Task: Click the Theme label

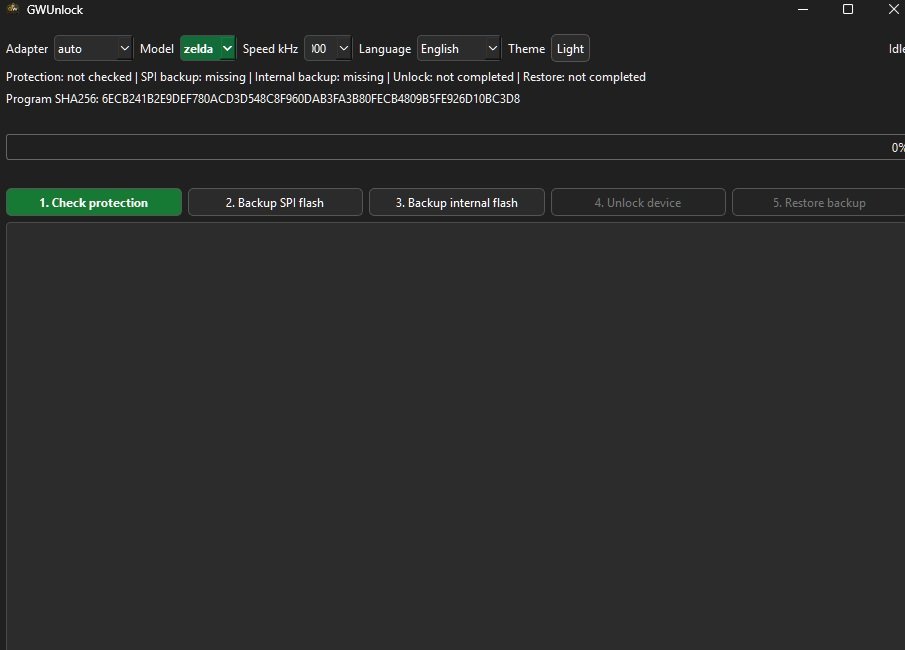Action: (x=526, y=49)
